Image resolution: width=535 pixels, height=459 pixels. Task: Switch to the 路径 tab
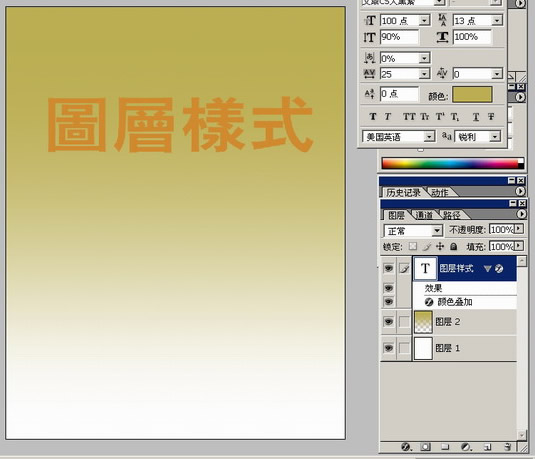click(451, 215)
